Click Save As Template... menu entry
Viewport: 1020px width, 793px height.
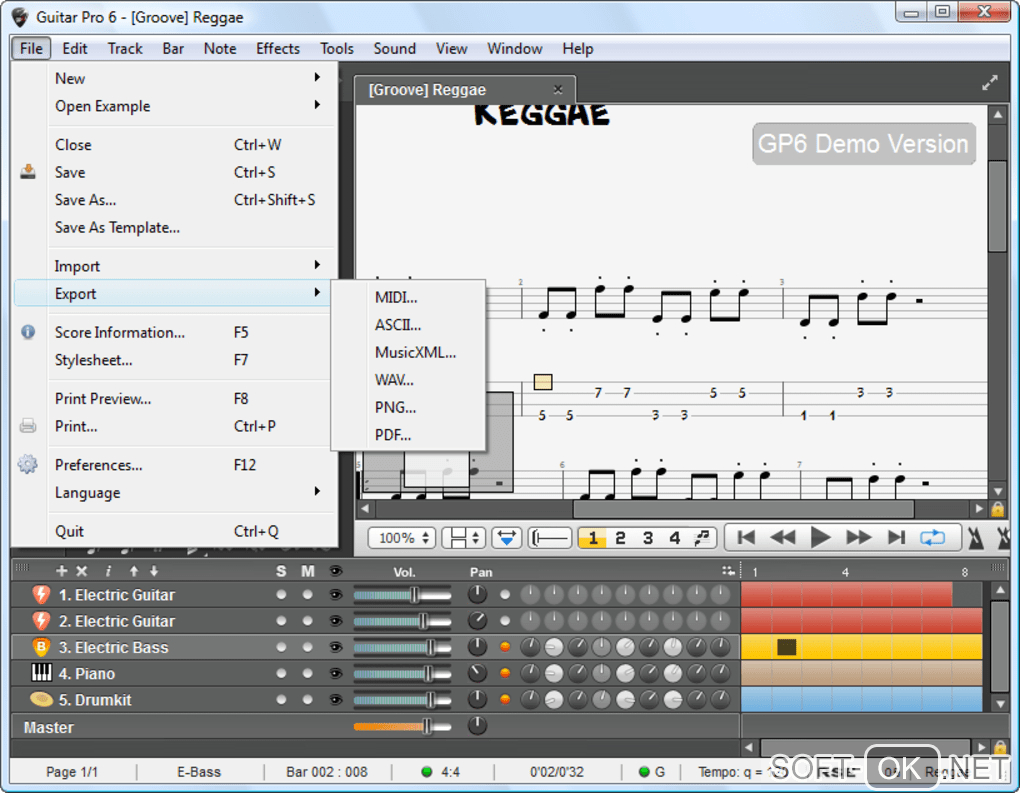117,227
